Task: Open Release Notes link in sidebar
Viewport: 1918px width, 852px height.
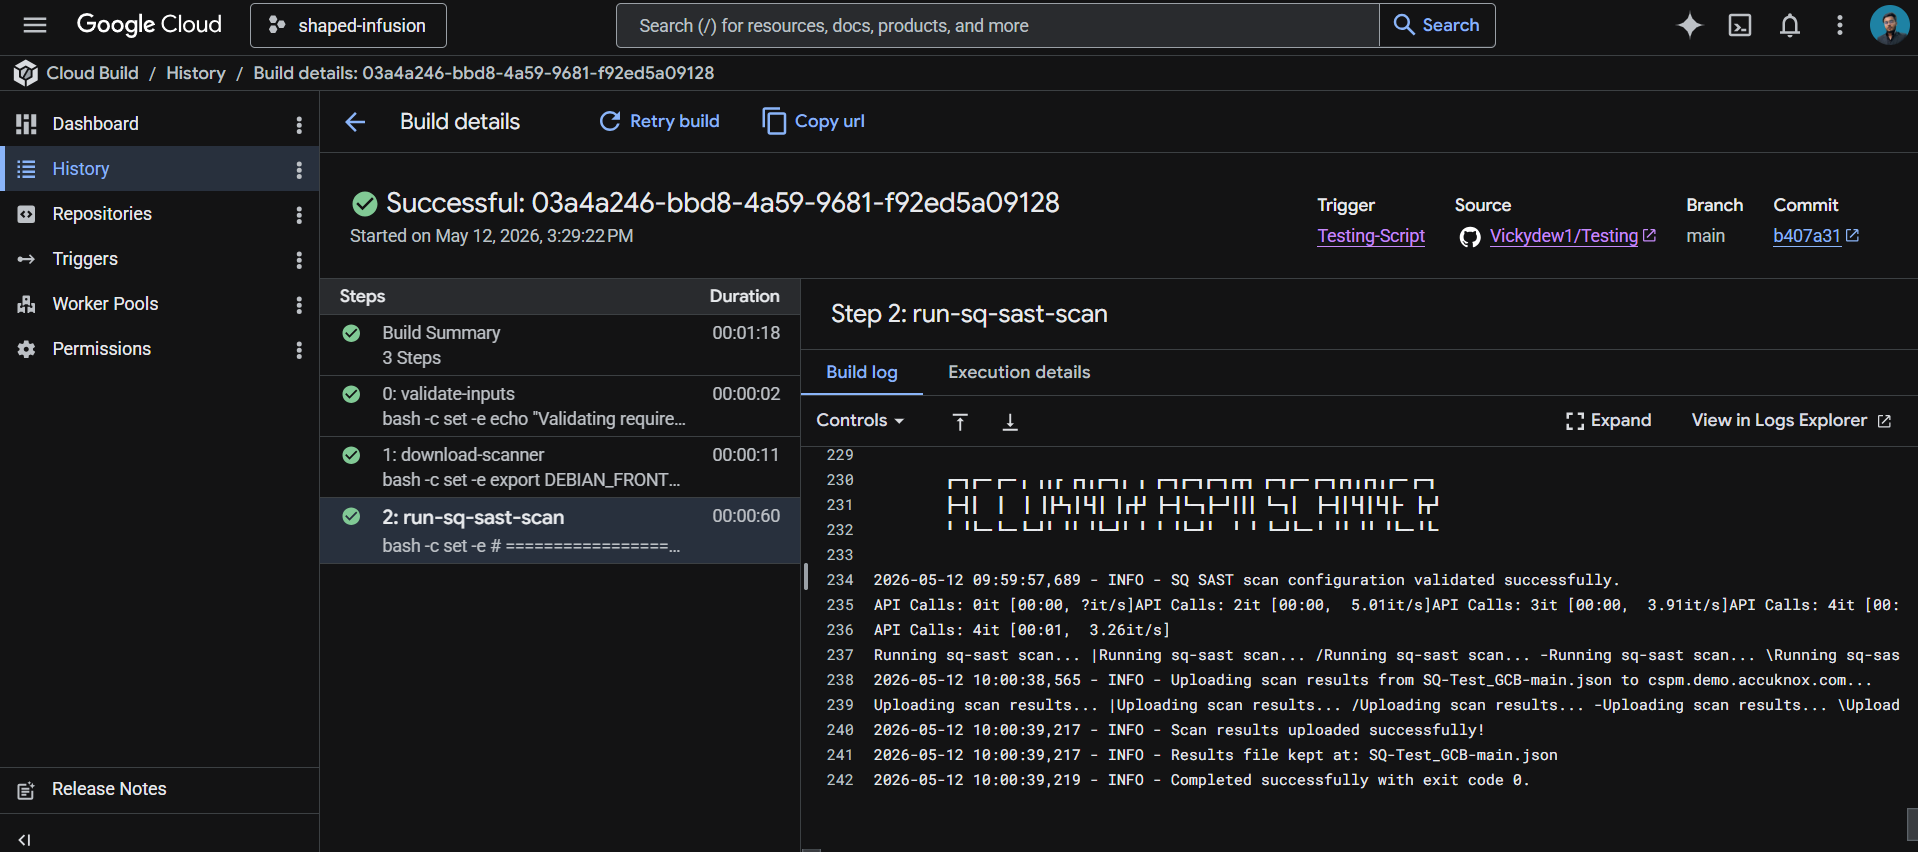Action: pyautogui.click(x=109, y=789)
